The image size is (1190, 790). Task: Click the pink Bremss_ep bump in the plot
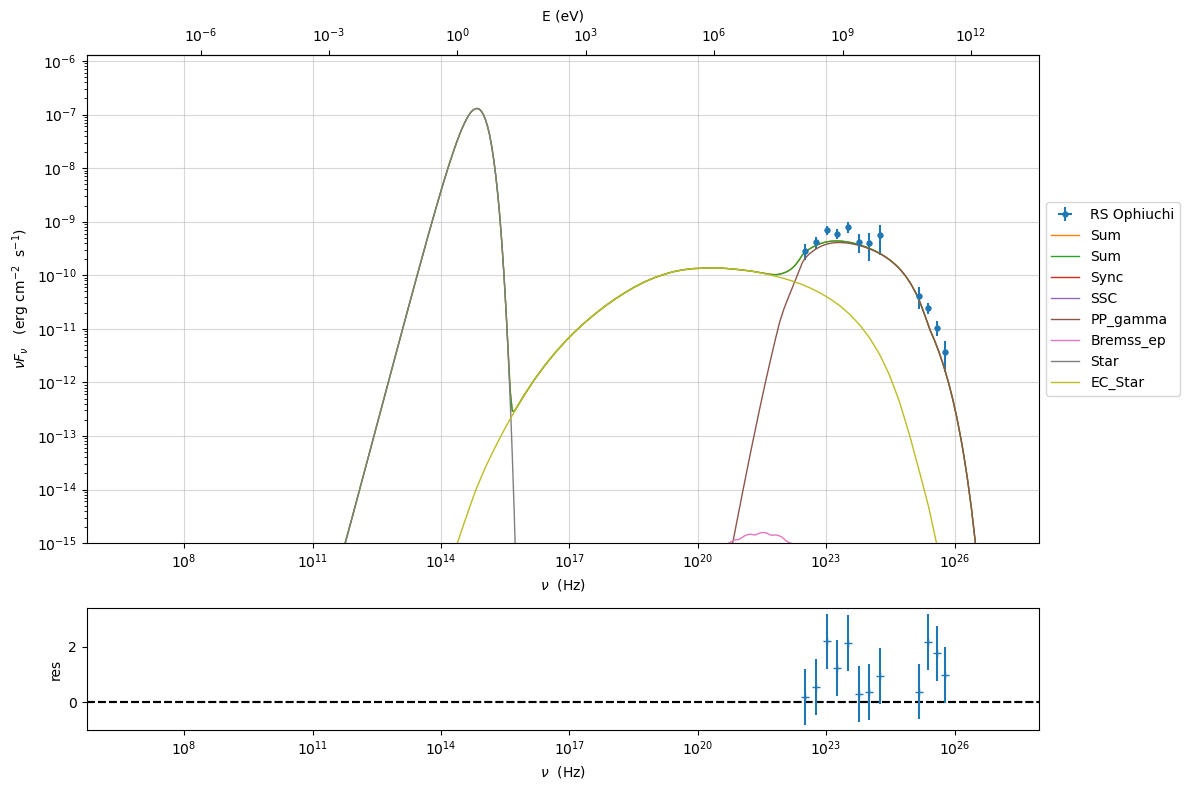762,534
